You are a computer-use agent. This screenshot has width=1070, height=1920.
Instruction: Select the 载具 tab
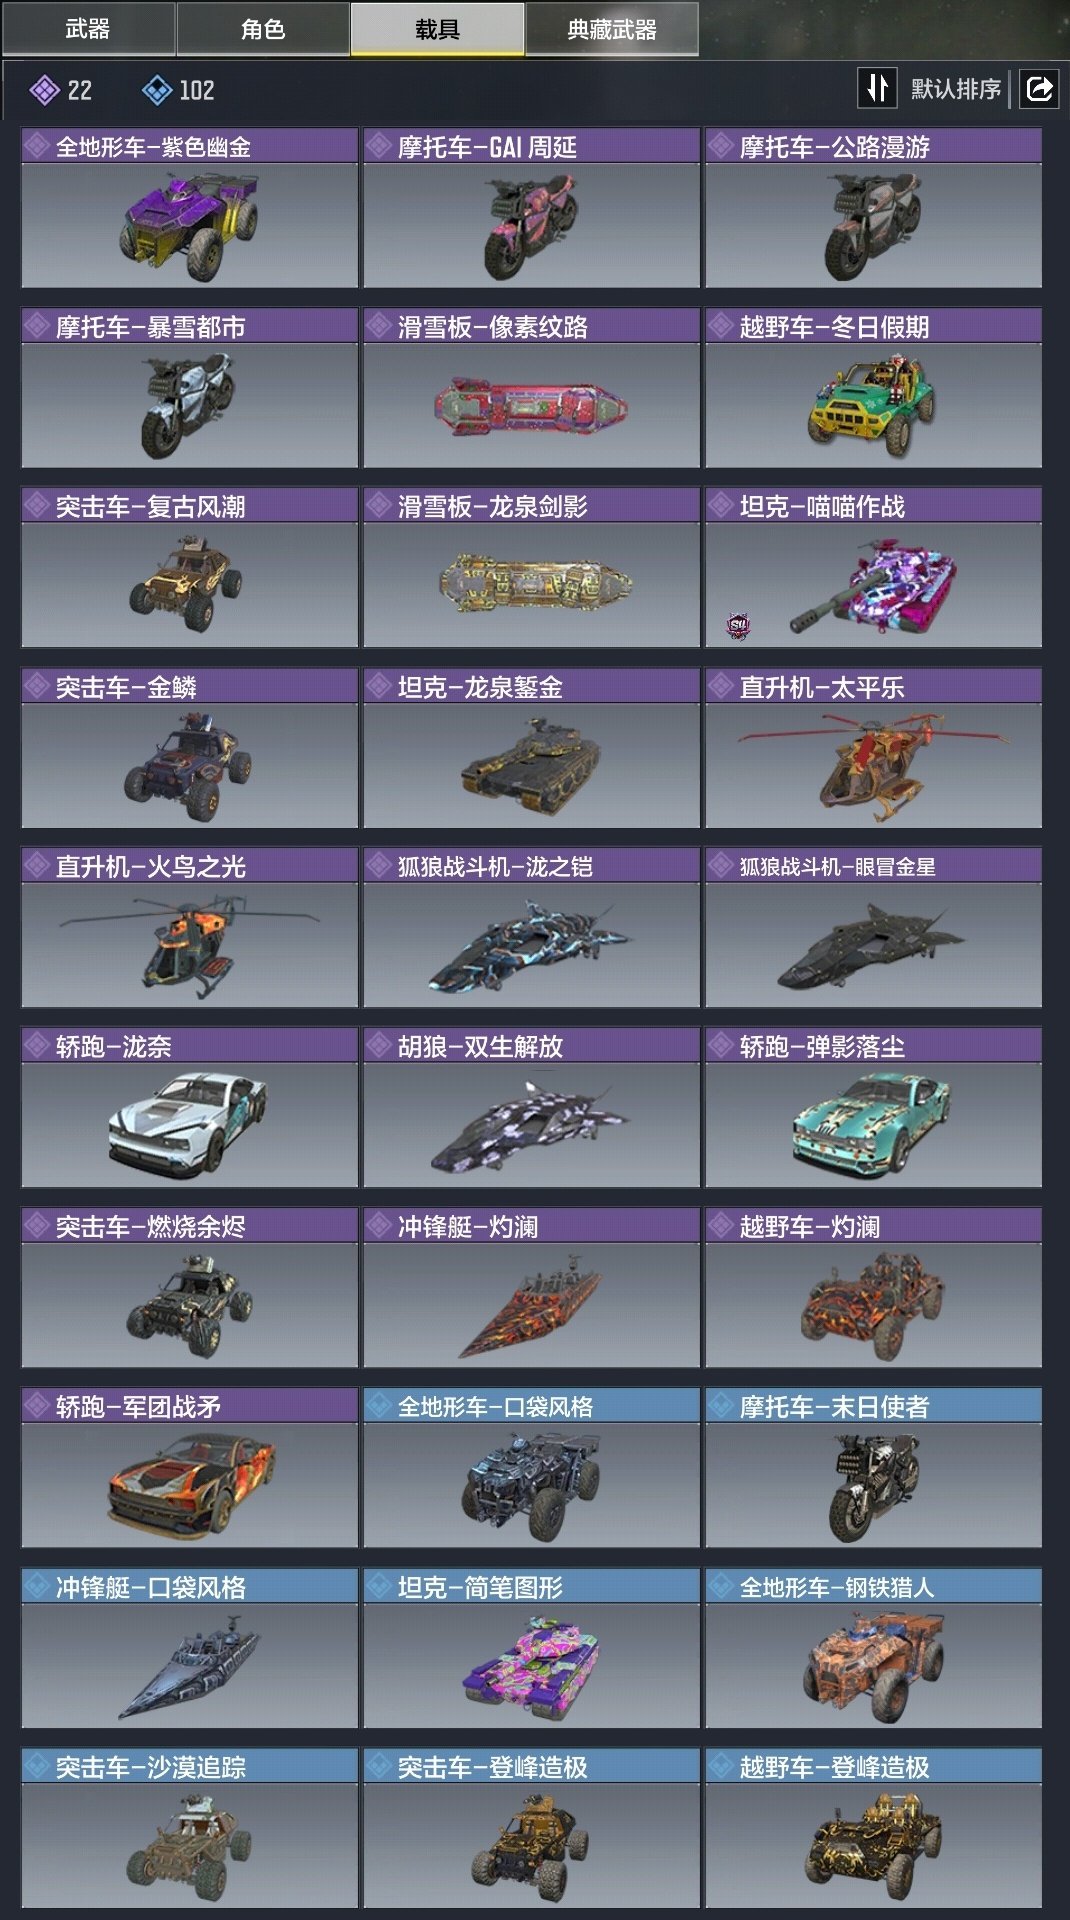[x=437, y=28]
